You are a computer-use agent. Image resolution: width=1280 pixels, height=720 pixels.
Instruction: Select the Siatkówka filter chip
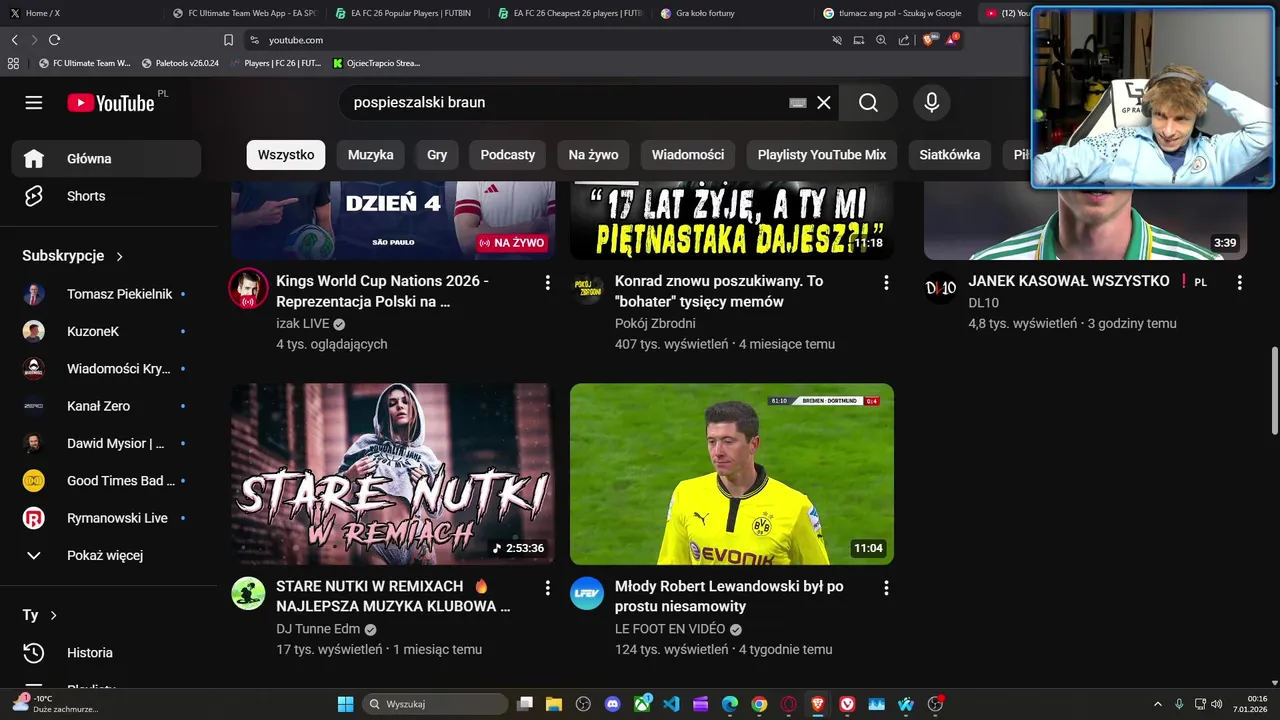click(950, 155)
